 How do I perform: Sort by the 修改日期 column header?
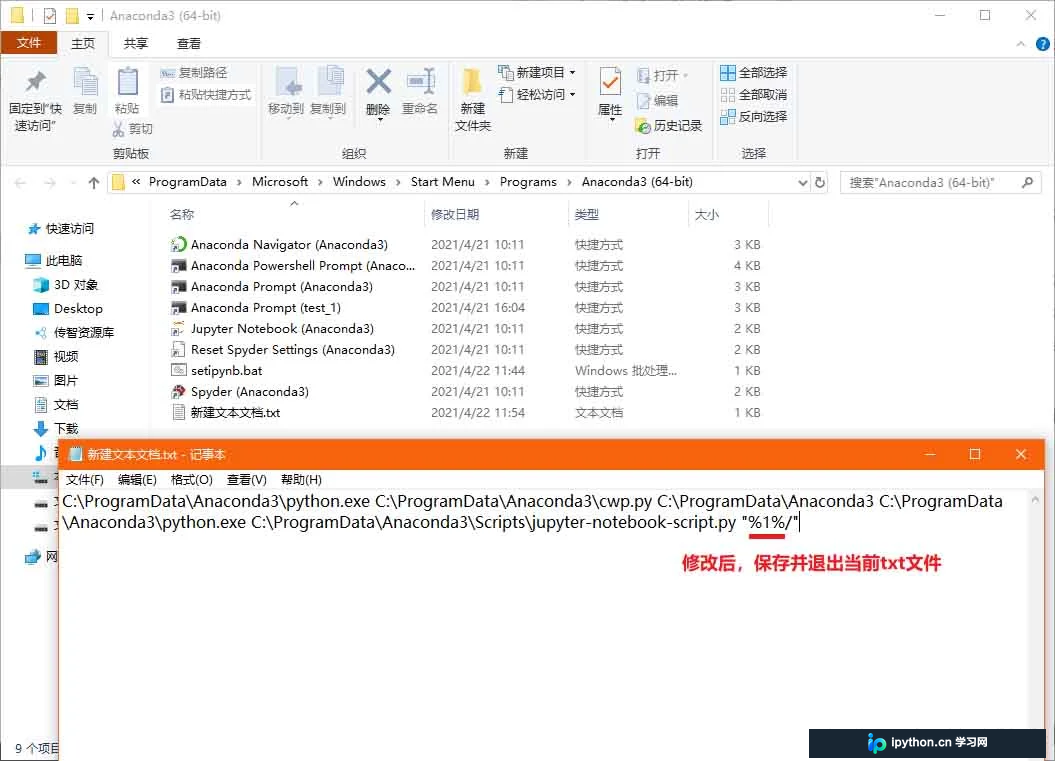(x=455, y=215)
